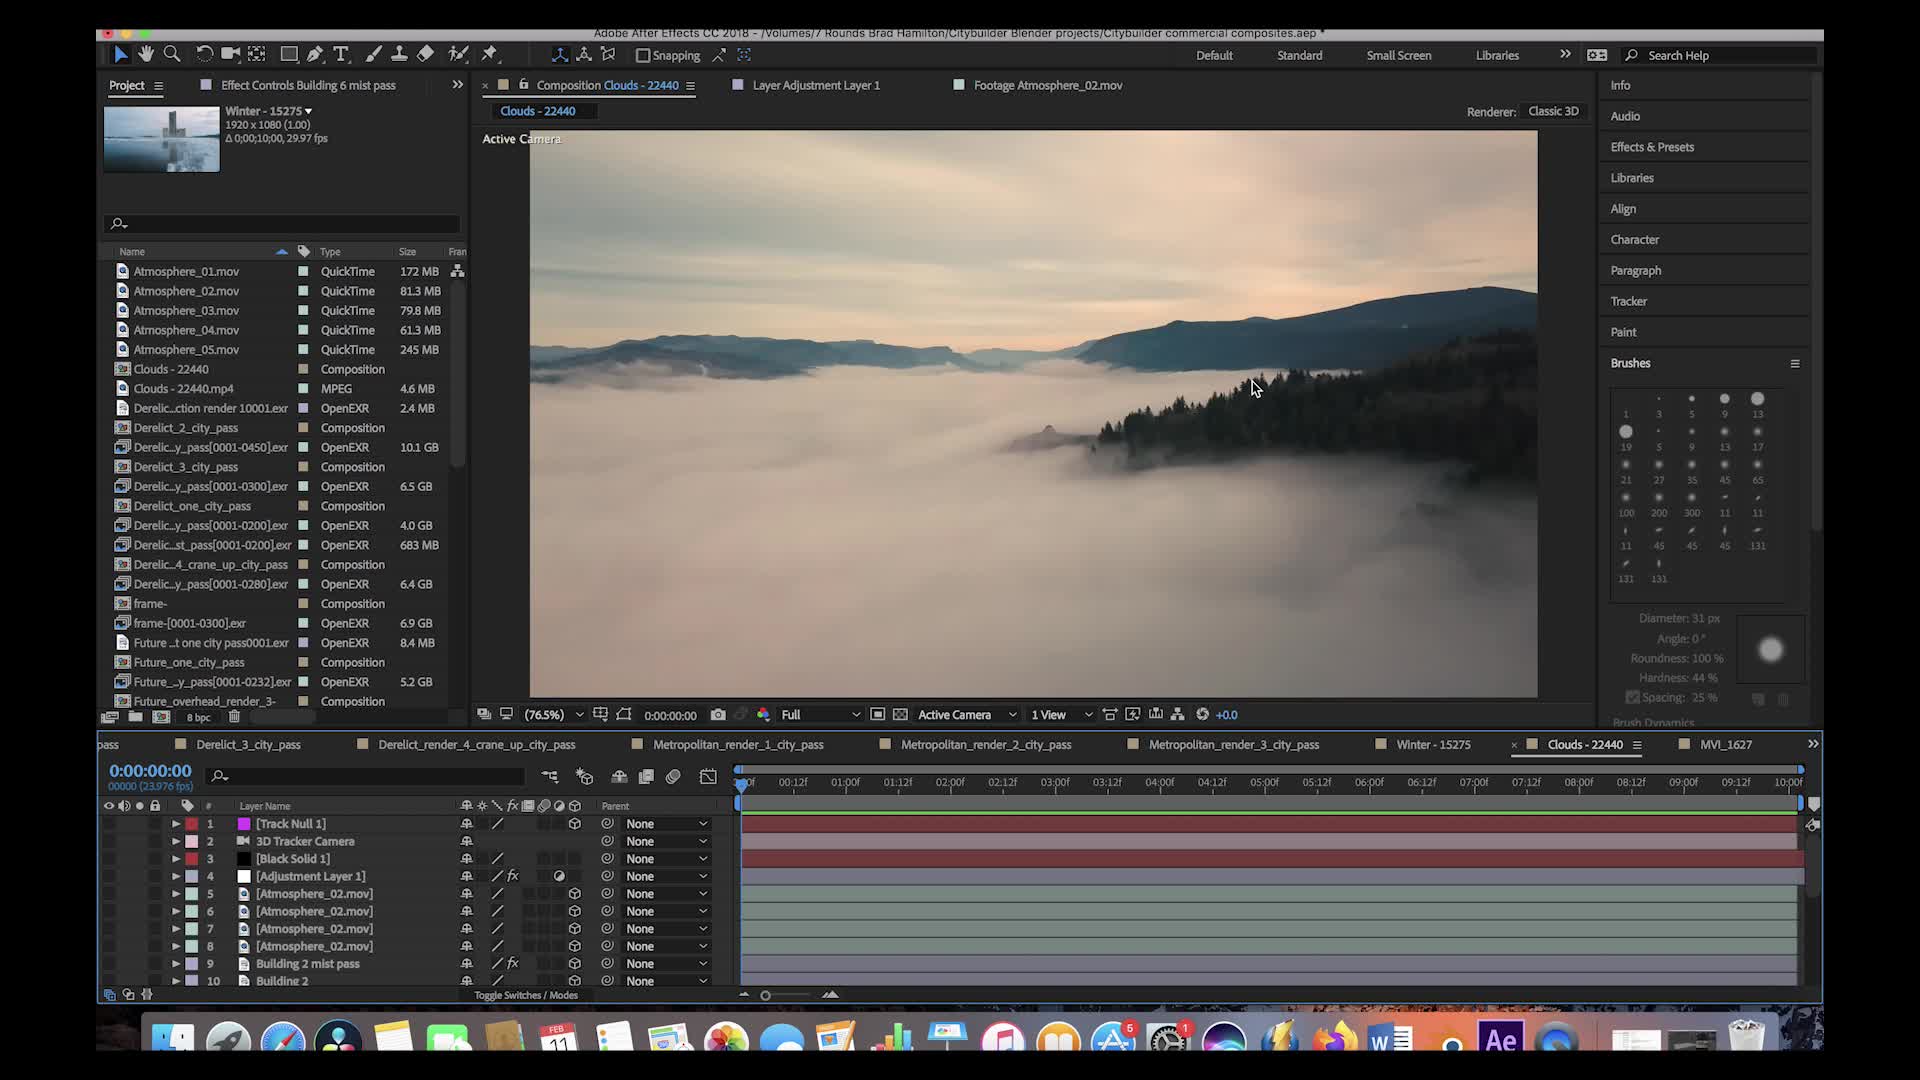Choose the Pen tool
The height and width of the screenshot is (1080, 1920).
click(316, 54)
